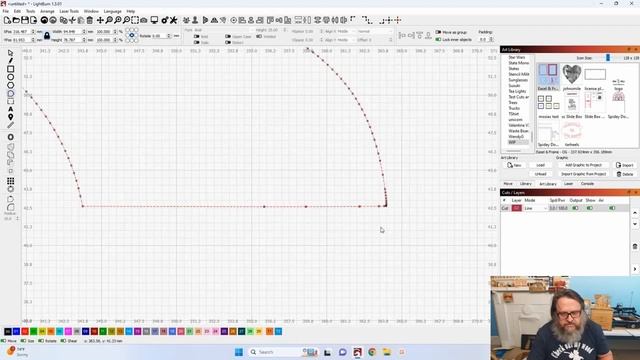Switch to the Console tab
The height and width of the screenshot is (360, 640).
click(587, 184)
